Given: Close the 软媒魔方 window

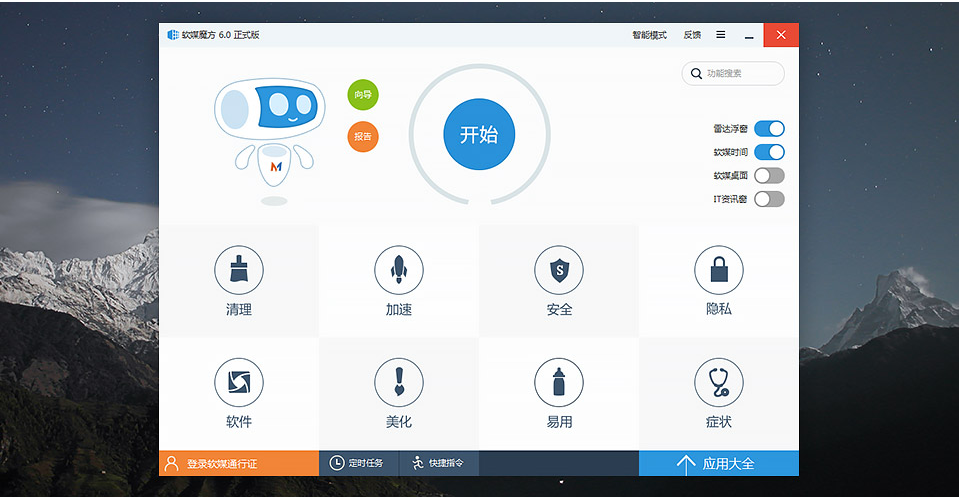Looking at the screenshot, I should (781, 35).
